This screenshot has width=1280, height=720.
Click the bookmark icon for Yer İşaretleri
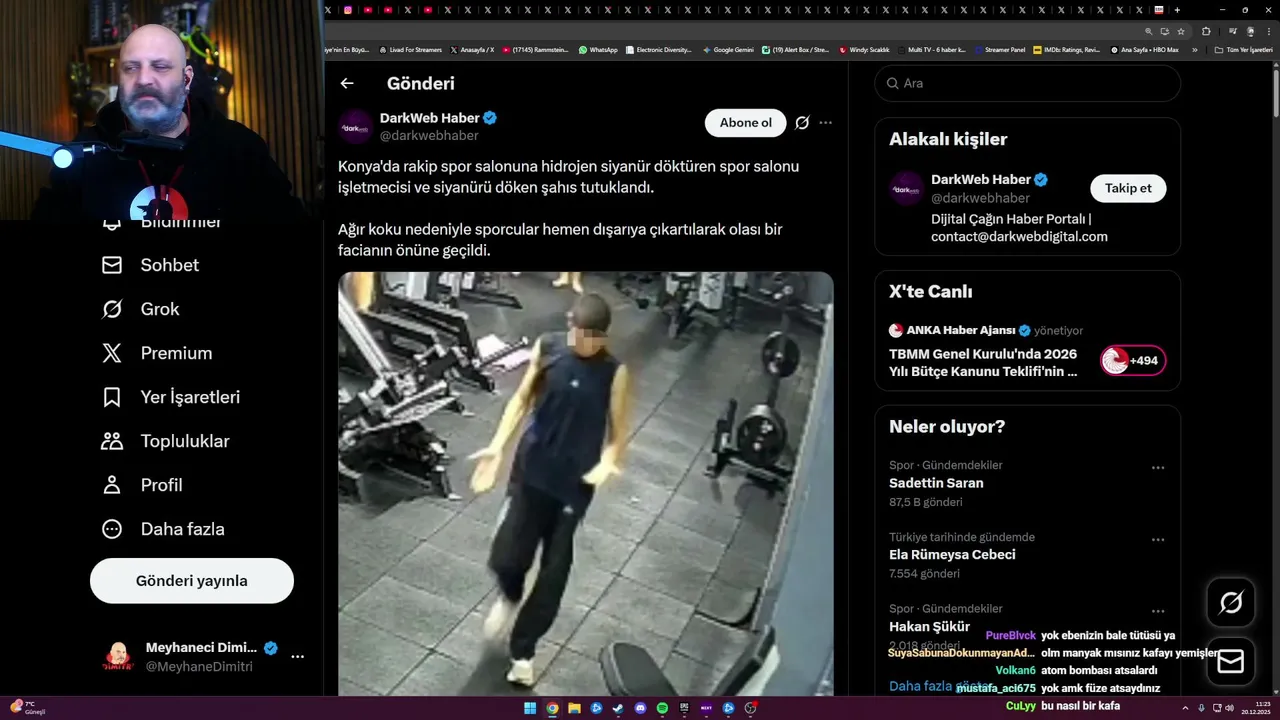click(x=112, y=397)
